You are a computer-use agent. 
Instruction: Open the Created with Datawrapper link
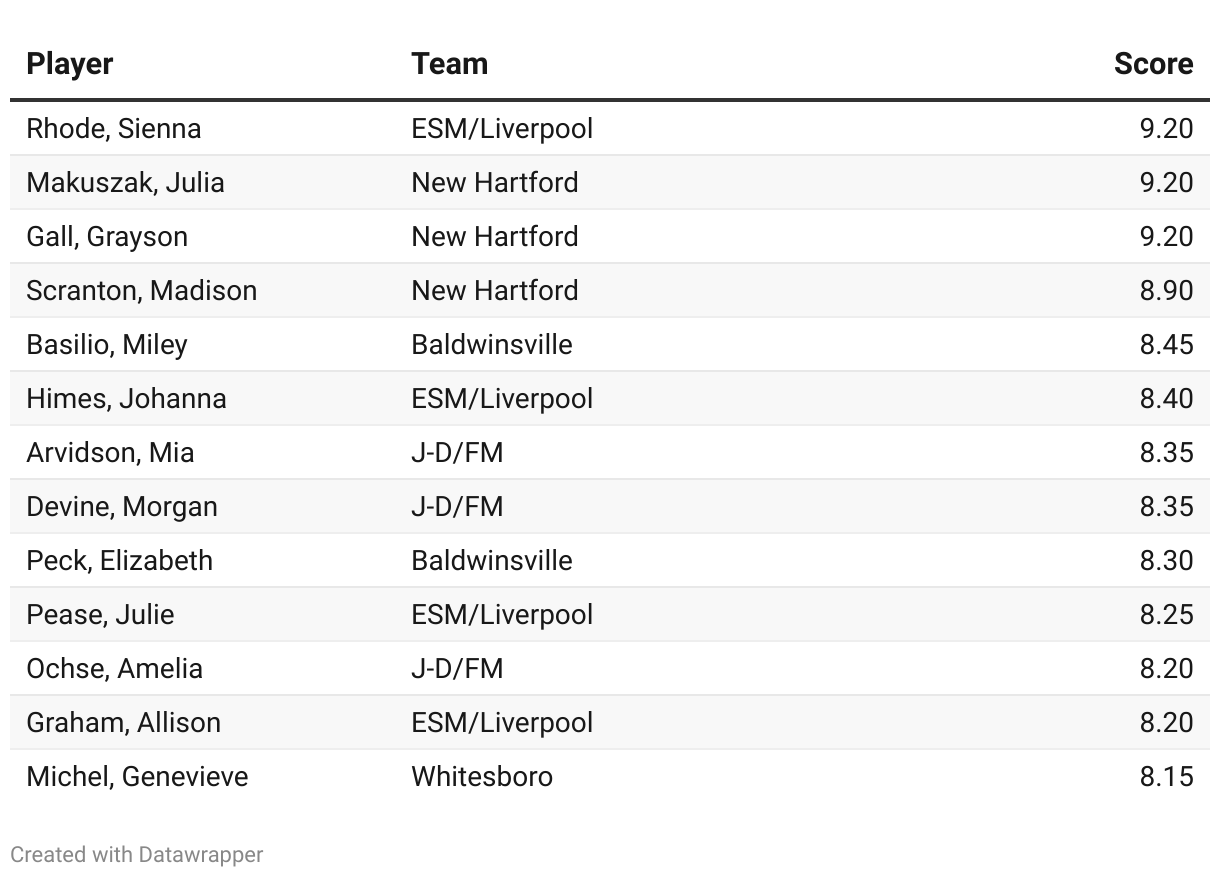(137, 855)
